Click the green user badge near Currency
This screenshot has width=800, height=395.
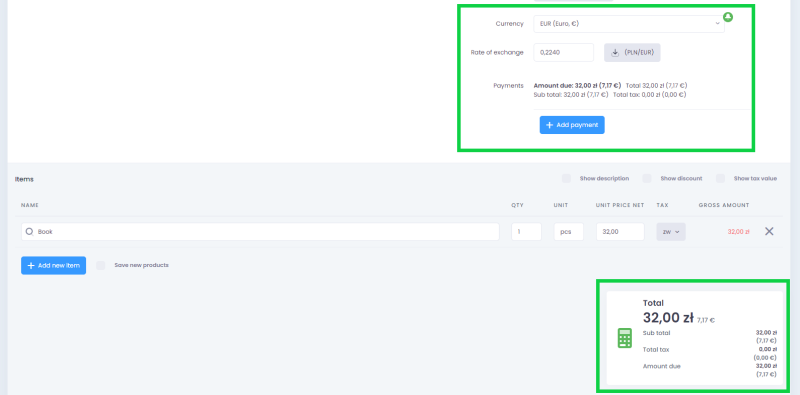coord(728,17)
